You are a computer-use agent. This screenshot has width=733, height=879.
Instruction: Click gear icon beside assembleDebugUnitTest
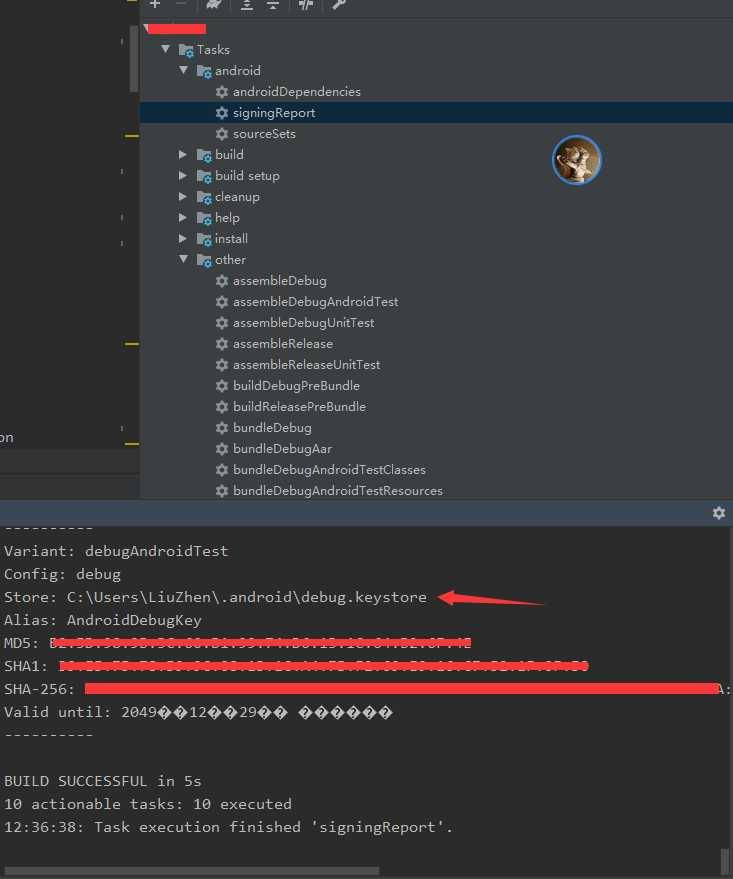point(222,322)
